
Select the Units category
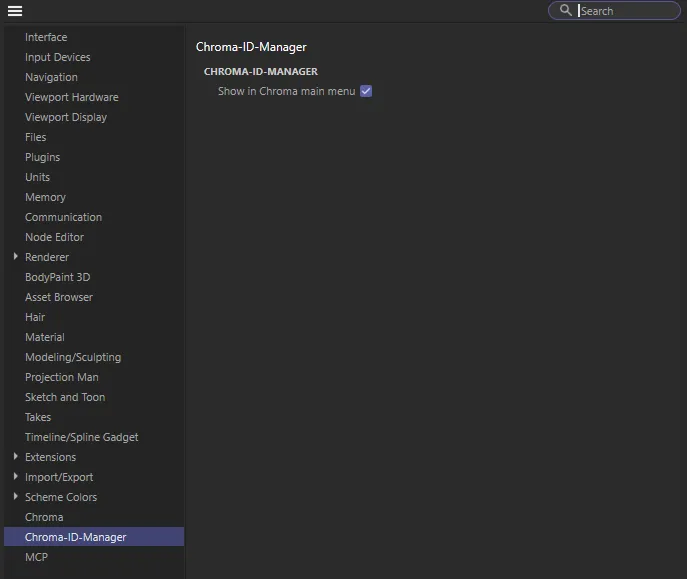(37, 177)
